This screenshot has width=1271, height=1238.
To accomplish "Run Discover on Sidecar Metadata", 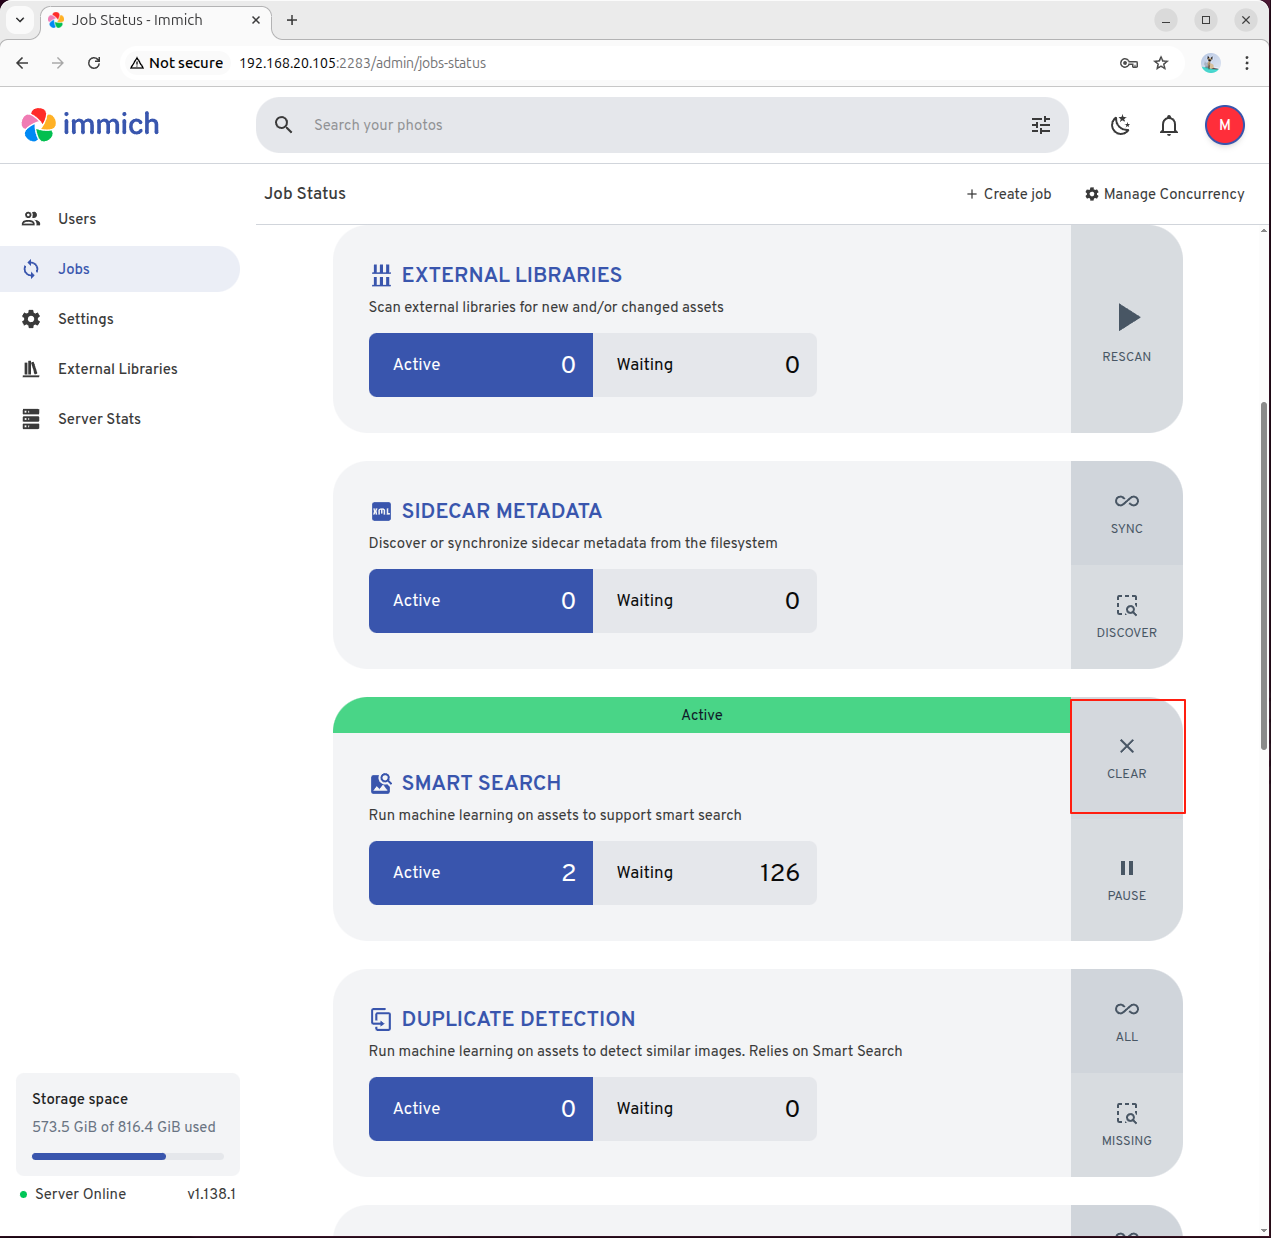I will tap(1127, 617).
